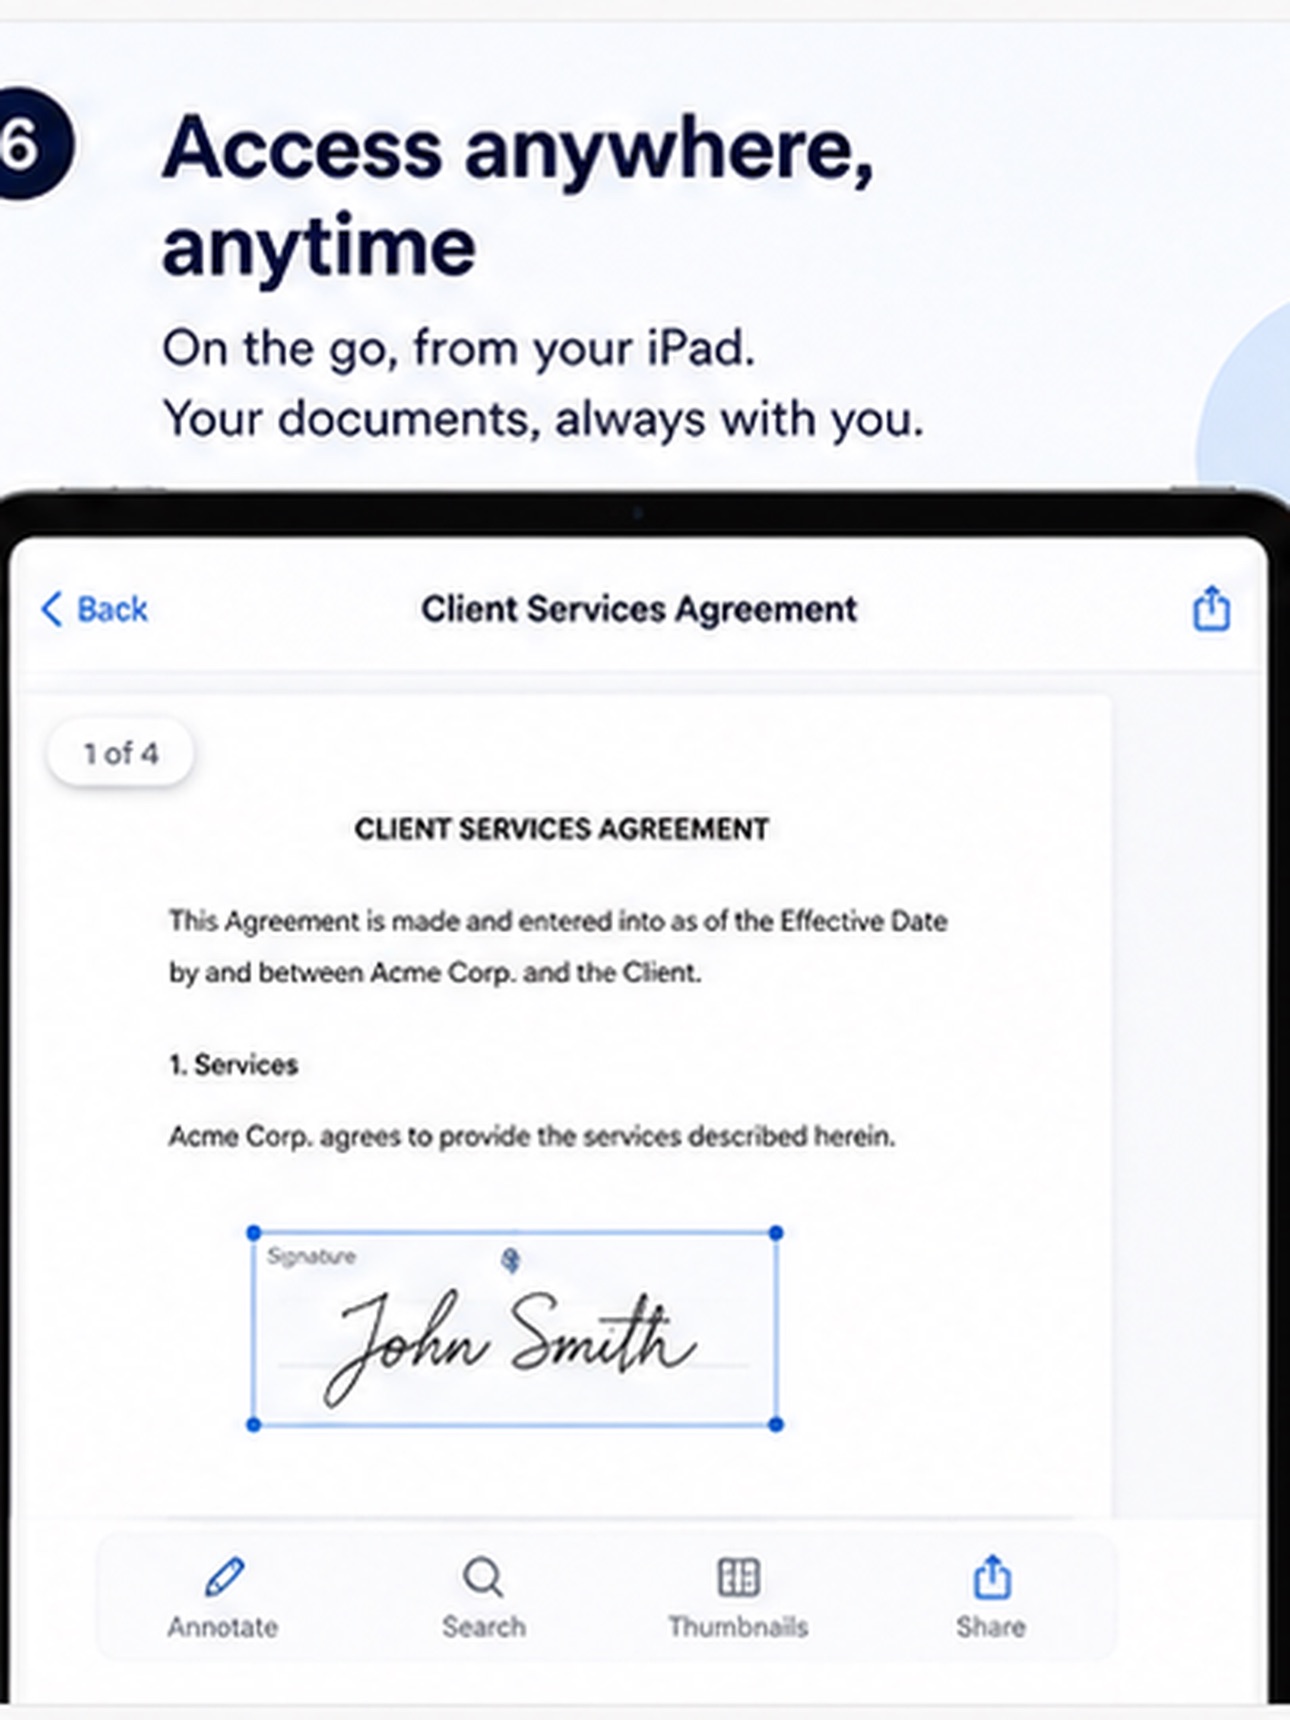Grab the top-left signature resize handle

point(253,1233)
